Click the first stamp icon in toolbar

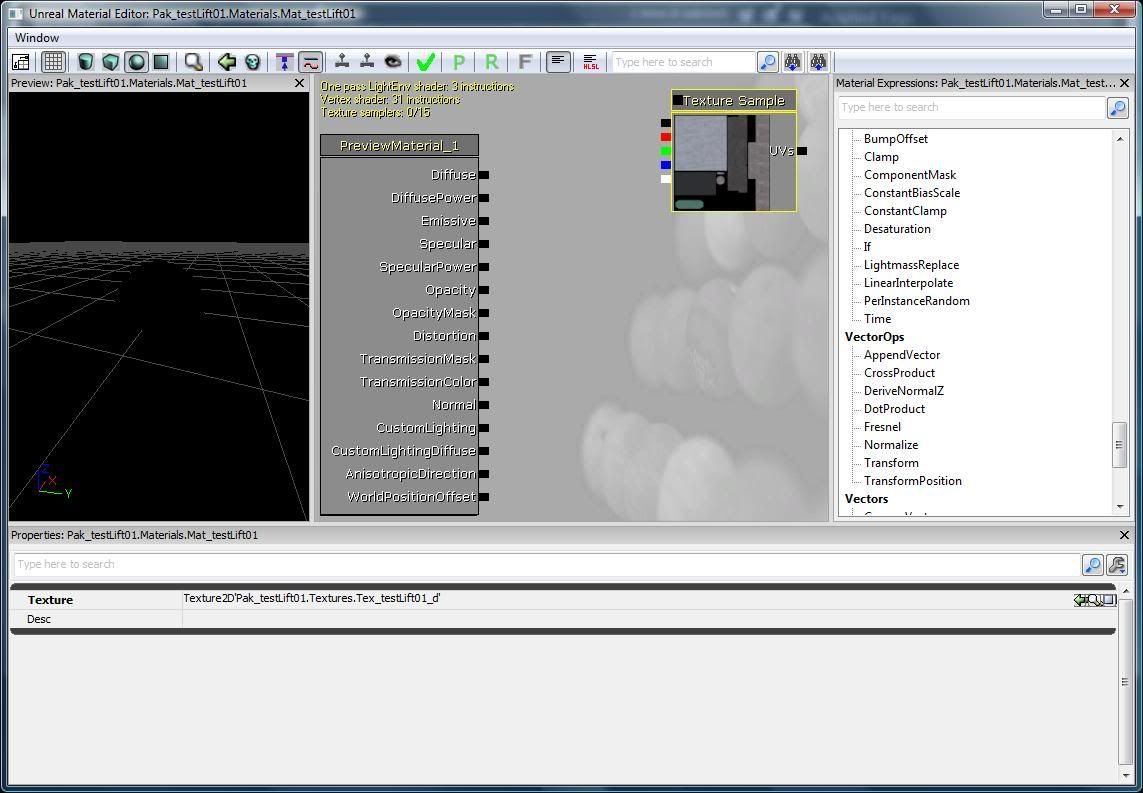point(342,62)
